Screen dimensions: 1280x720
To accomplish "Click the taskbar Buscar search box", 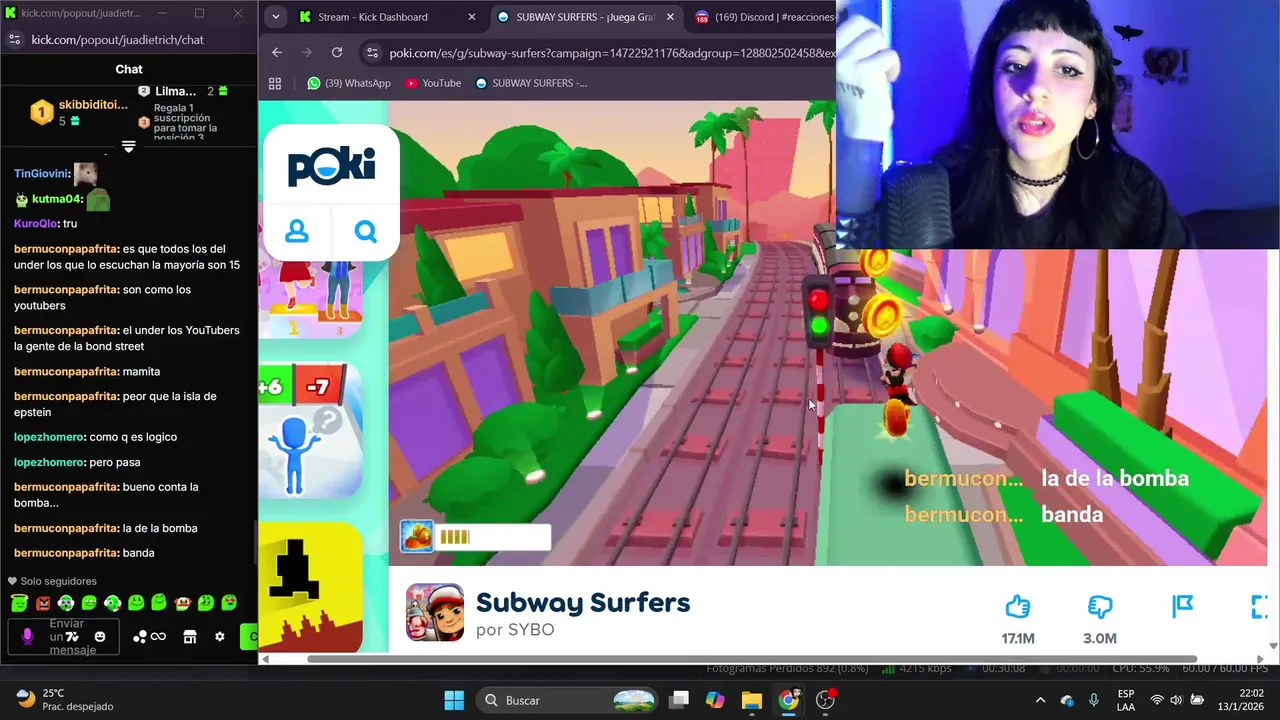I will pos(566,700).
